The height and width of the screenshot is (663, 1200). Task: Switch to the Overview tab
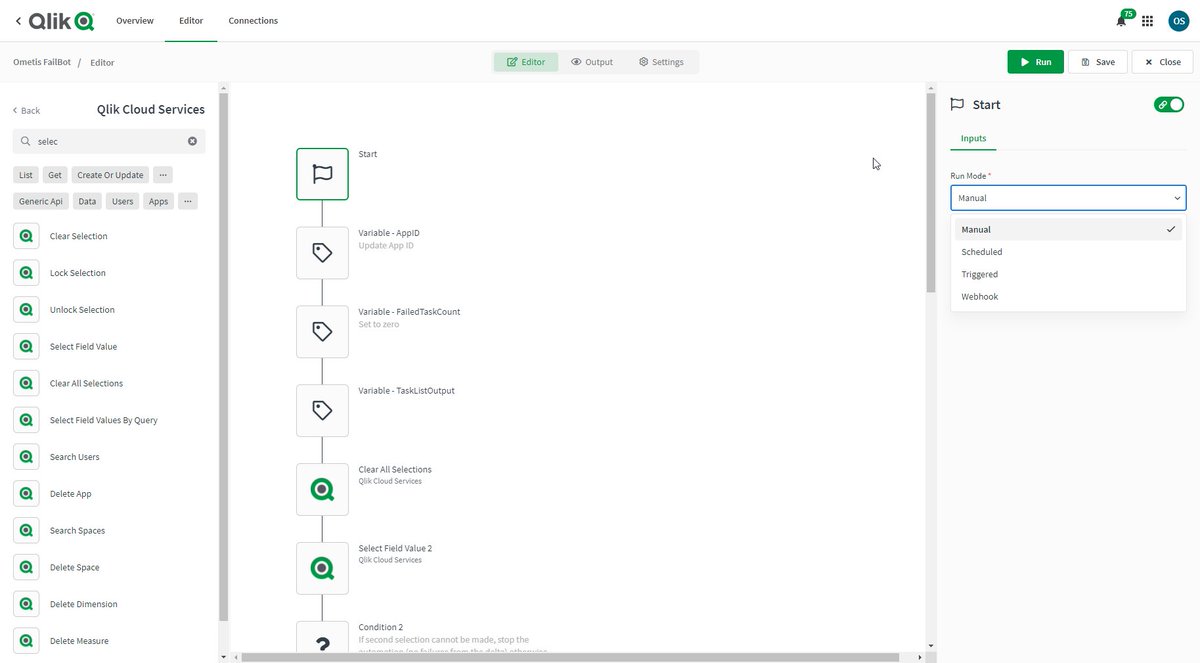(x=135, y=21)
